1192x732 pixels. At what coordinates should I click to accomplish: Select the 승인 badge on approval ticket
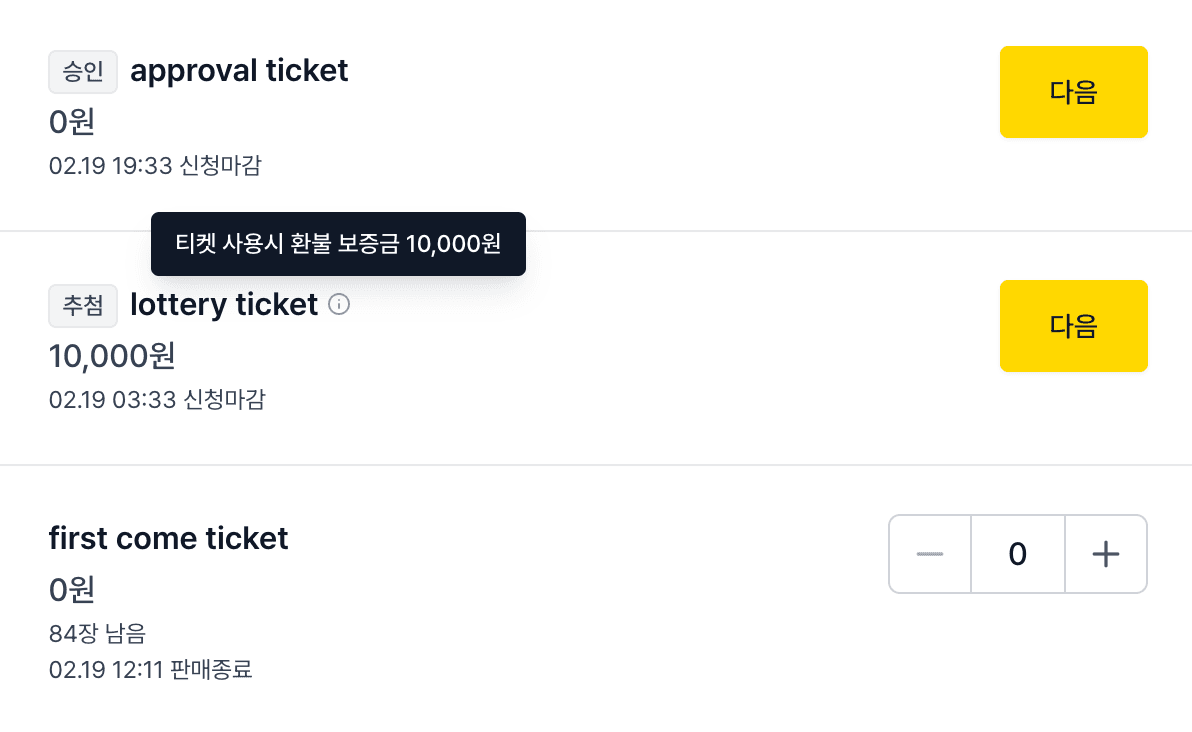click(x=83, y=72)
